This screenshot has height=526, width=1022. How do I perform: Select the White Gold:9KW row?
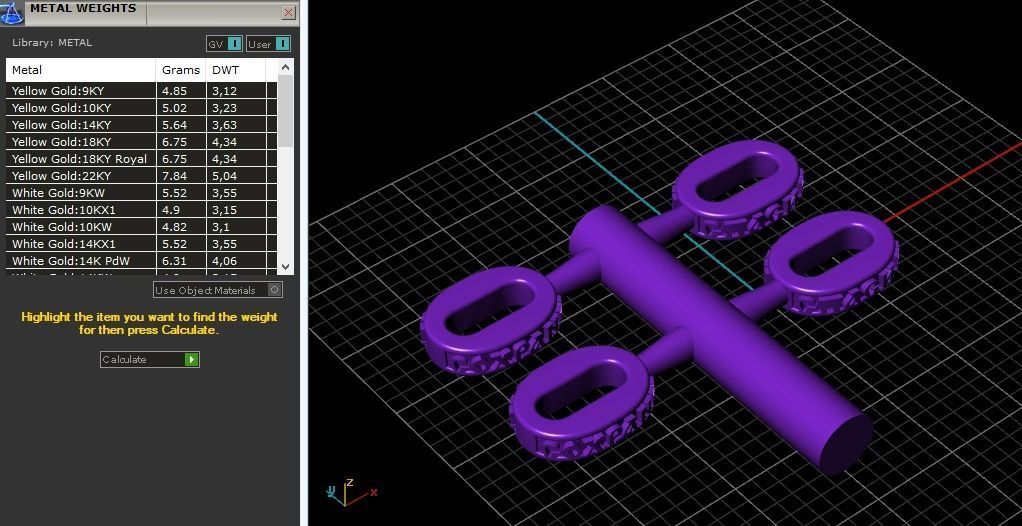(141, 193)
